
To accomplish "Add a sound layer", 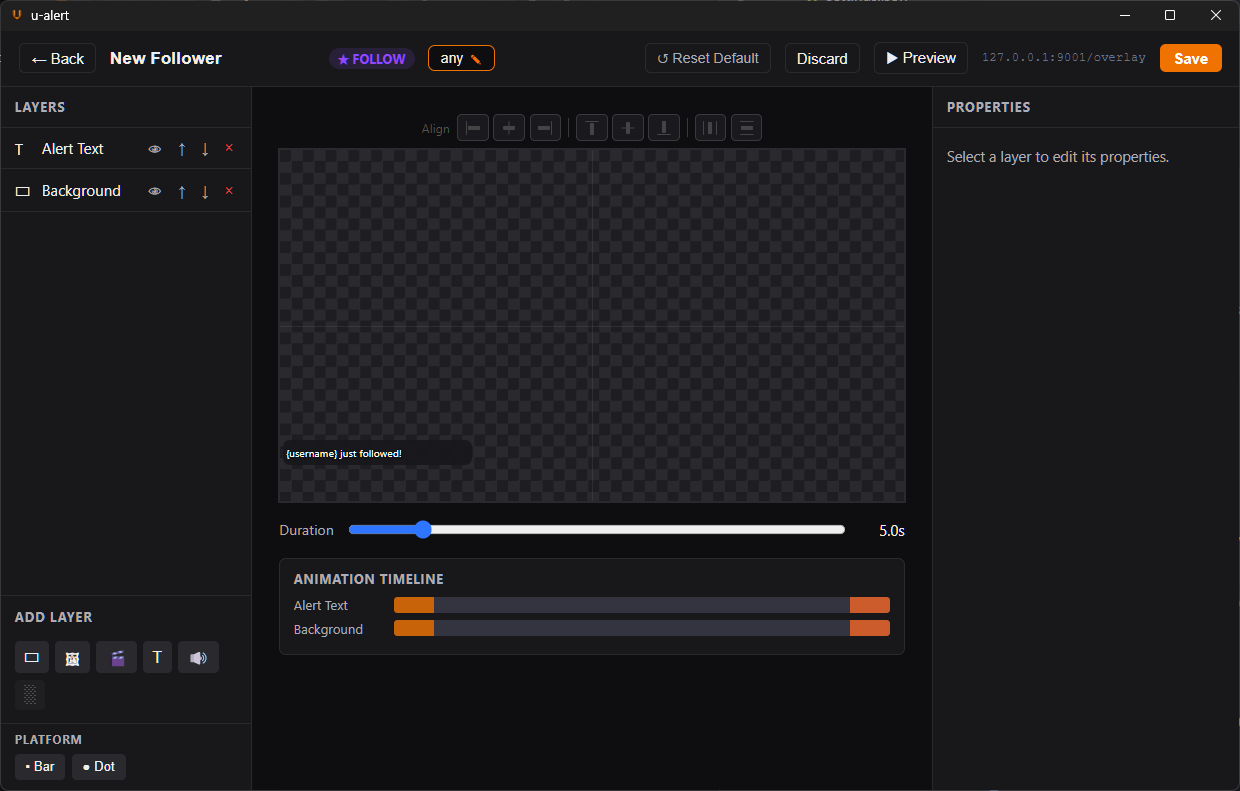I will 198,657.
